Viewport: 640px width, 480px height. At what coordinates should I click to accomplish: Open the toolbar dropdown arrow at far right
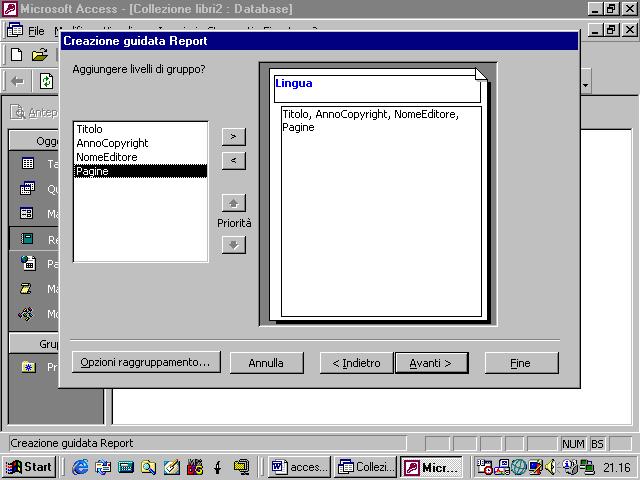(585, 85)
